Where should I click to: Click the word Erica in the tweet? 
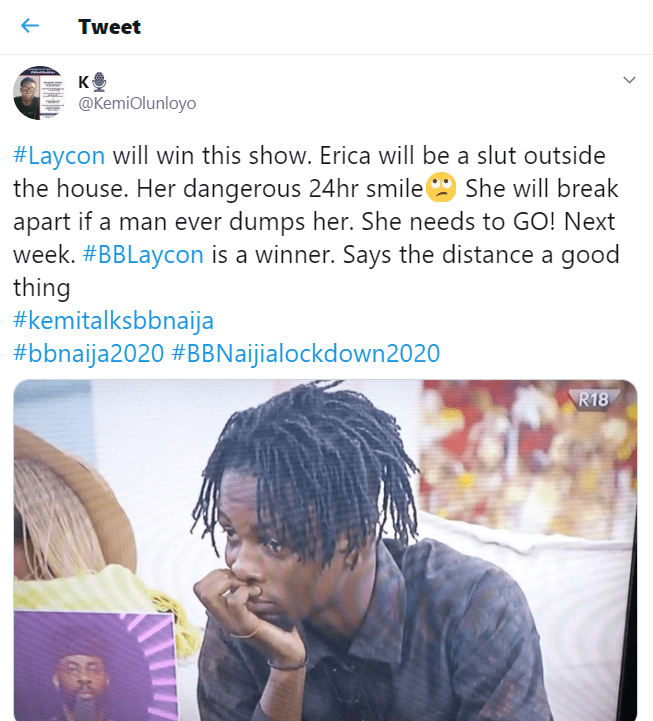click(345, 155)
